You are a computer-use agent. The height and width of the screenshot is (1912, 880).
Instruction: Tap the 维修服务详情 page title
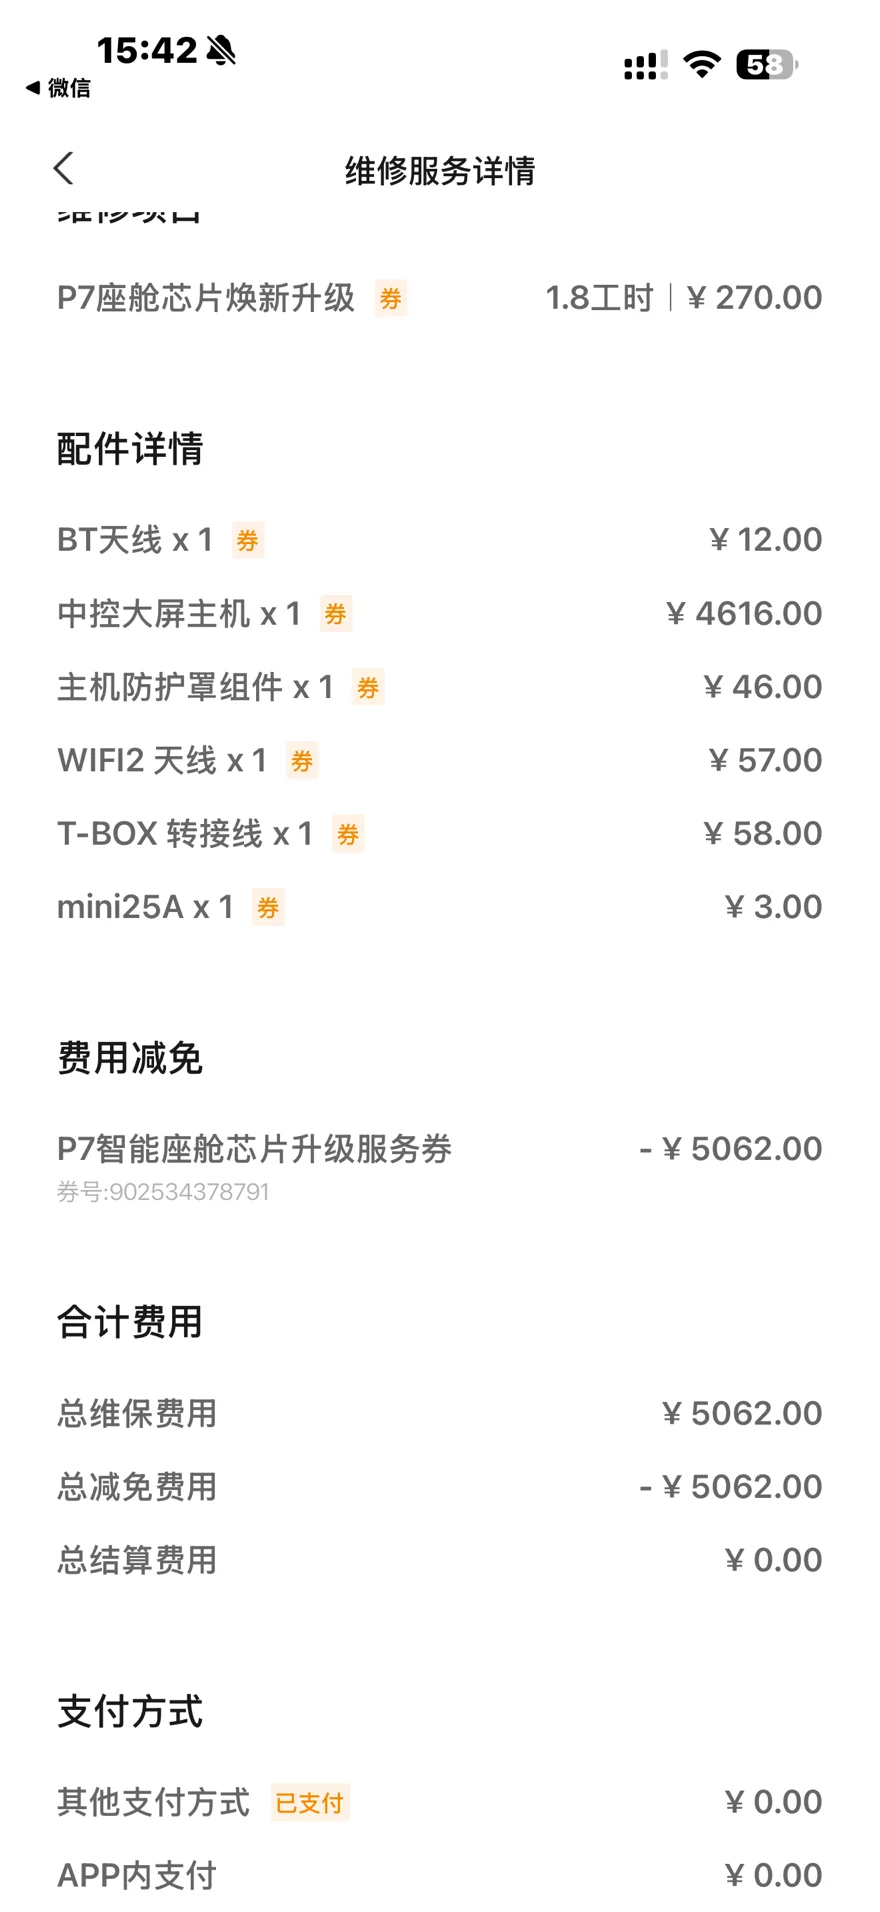(440, 171)
